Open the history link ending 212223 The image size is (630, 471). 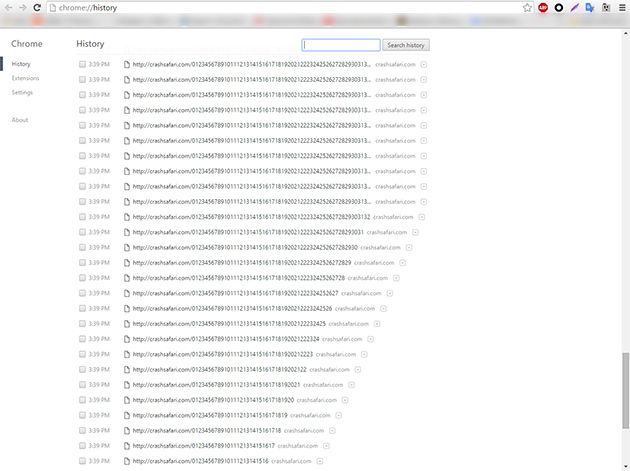[x=223, y=354]
